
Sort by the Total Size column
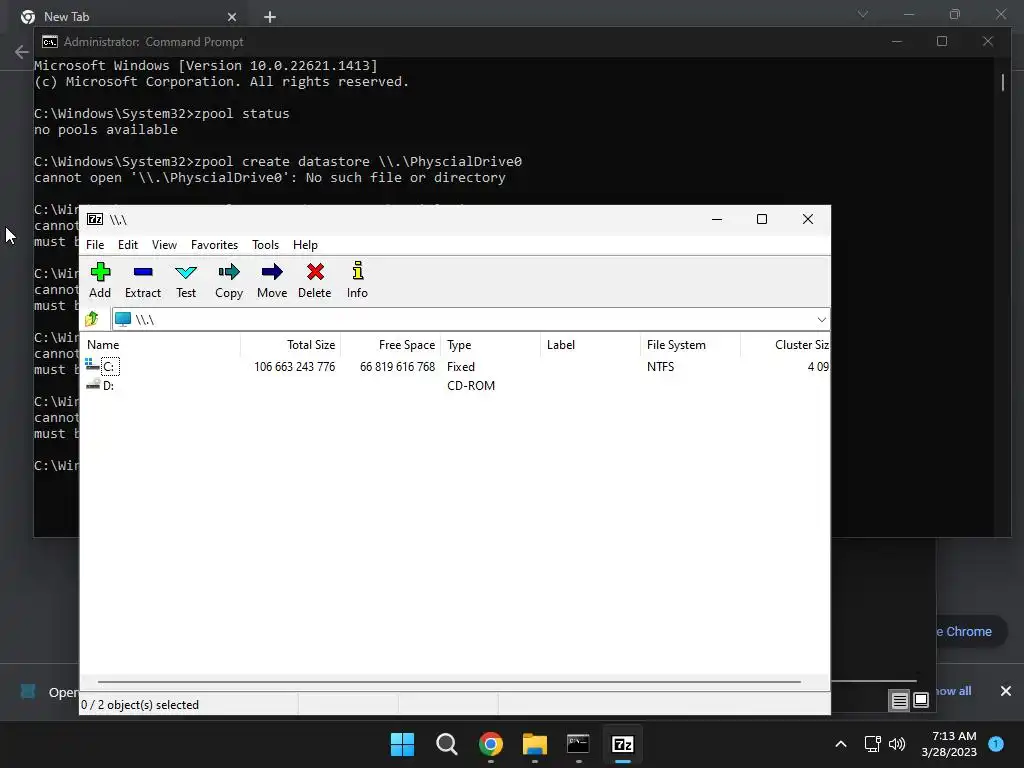tap(291, 345)
